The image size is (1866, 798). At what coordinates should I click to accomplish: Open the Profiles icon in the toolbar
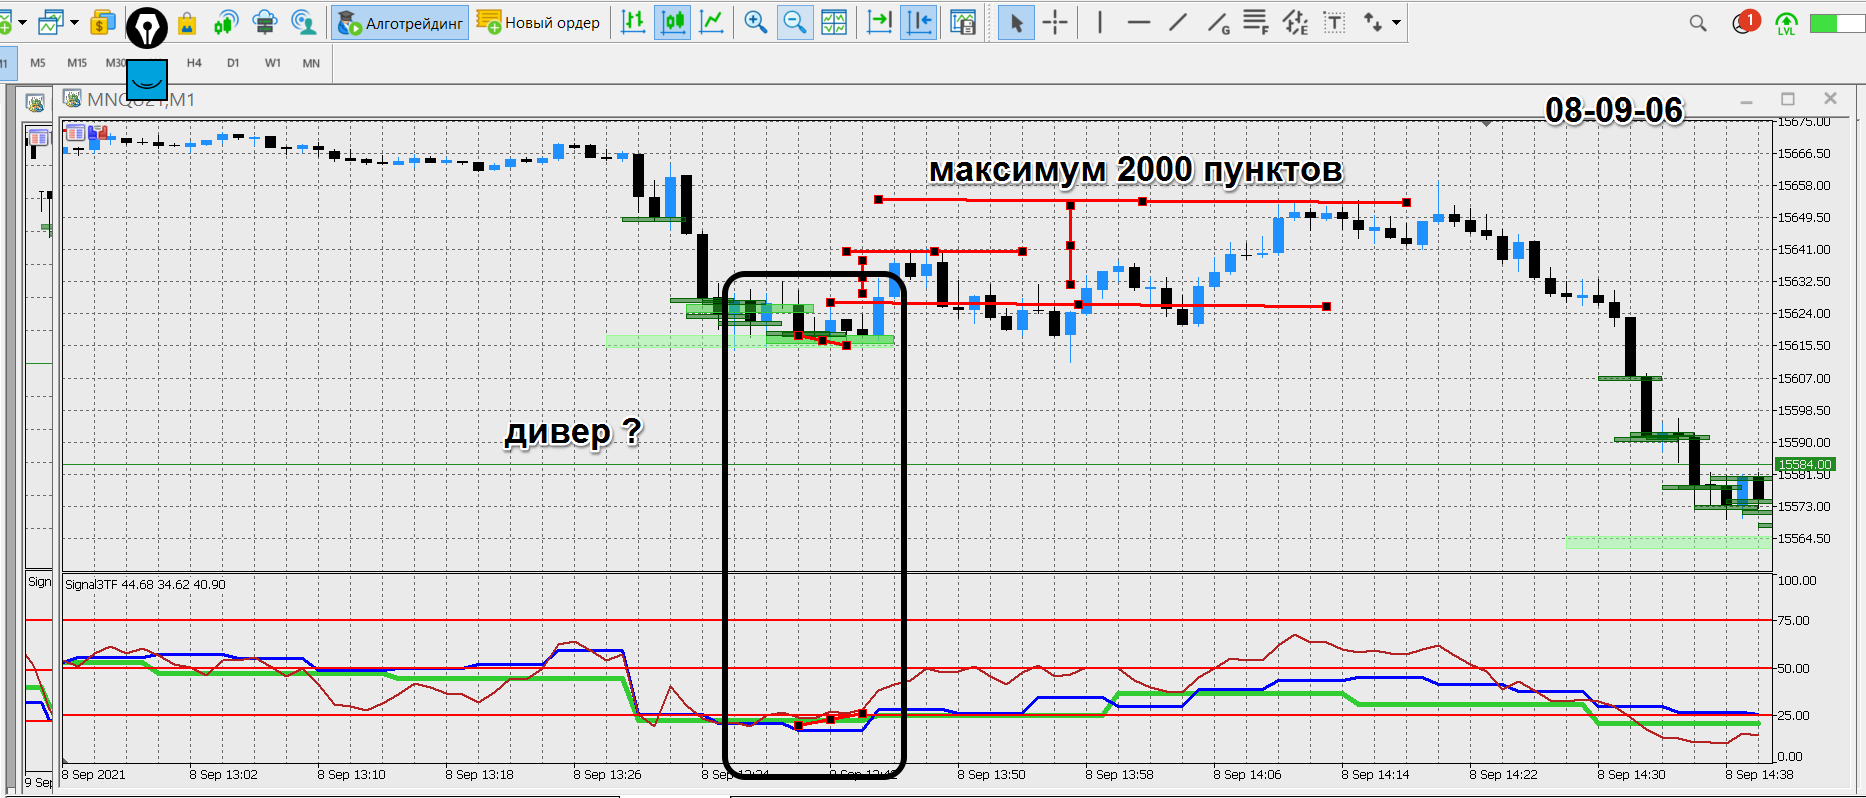[50, 22]
